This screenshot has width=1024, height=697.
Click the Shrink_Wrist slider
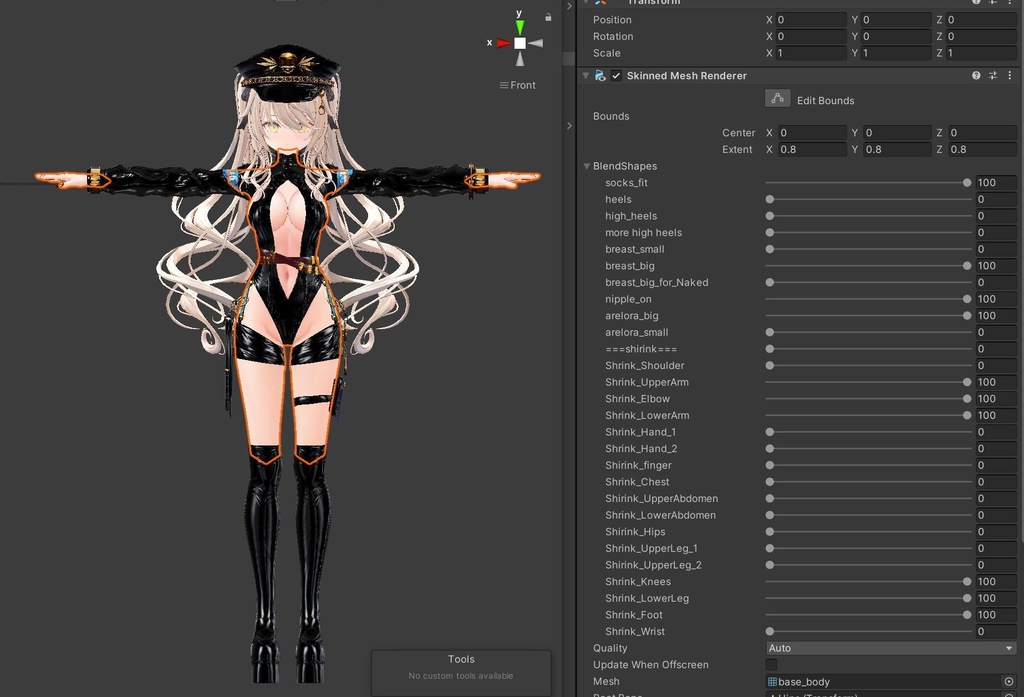tap(869, 632)
